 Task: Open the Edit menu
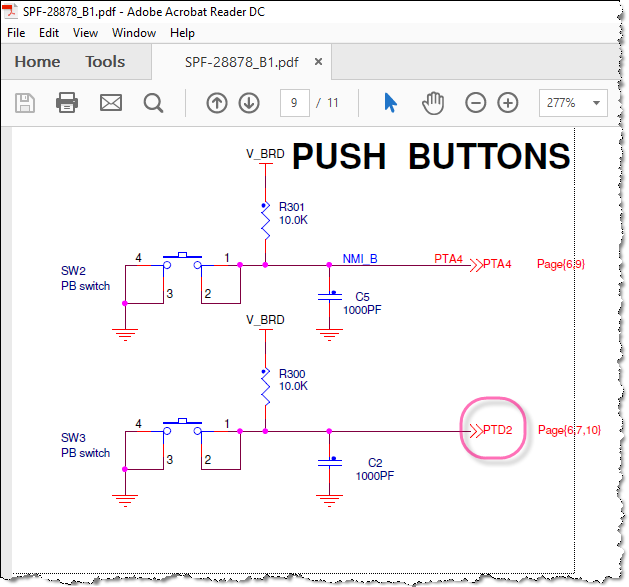(x=49, y=33)
